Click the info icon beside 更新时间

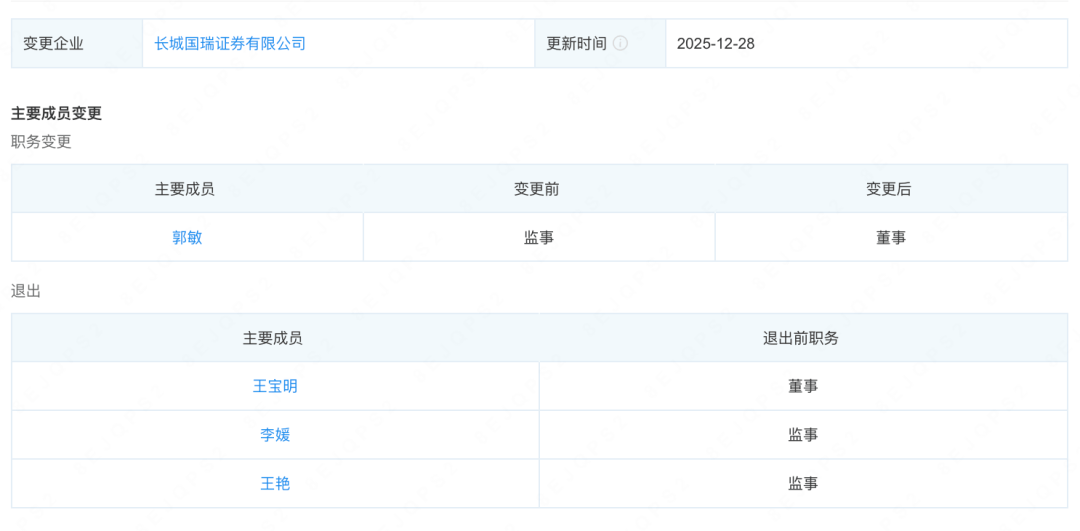(621, 43)
